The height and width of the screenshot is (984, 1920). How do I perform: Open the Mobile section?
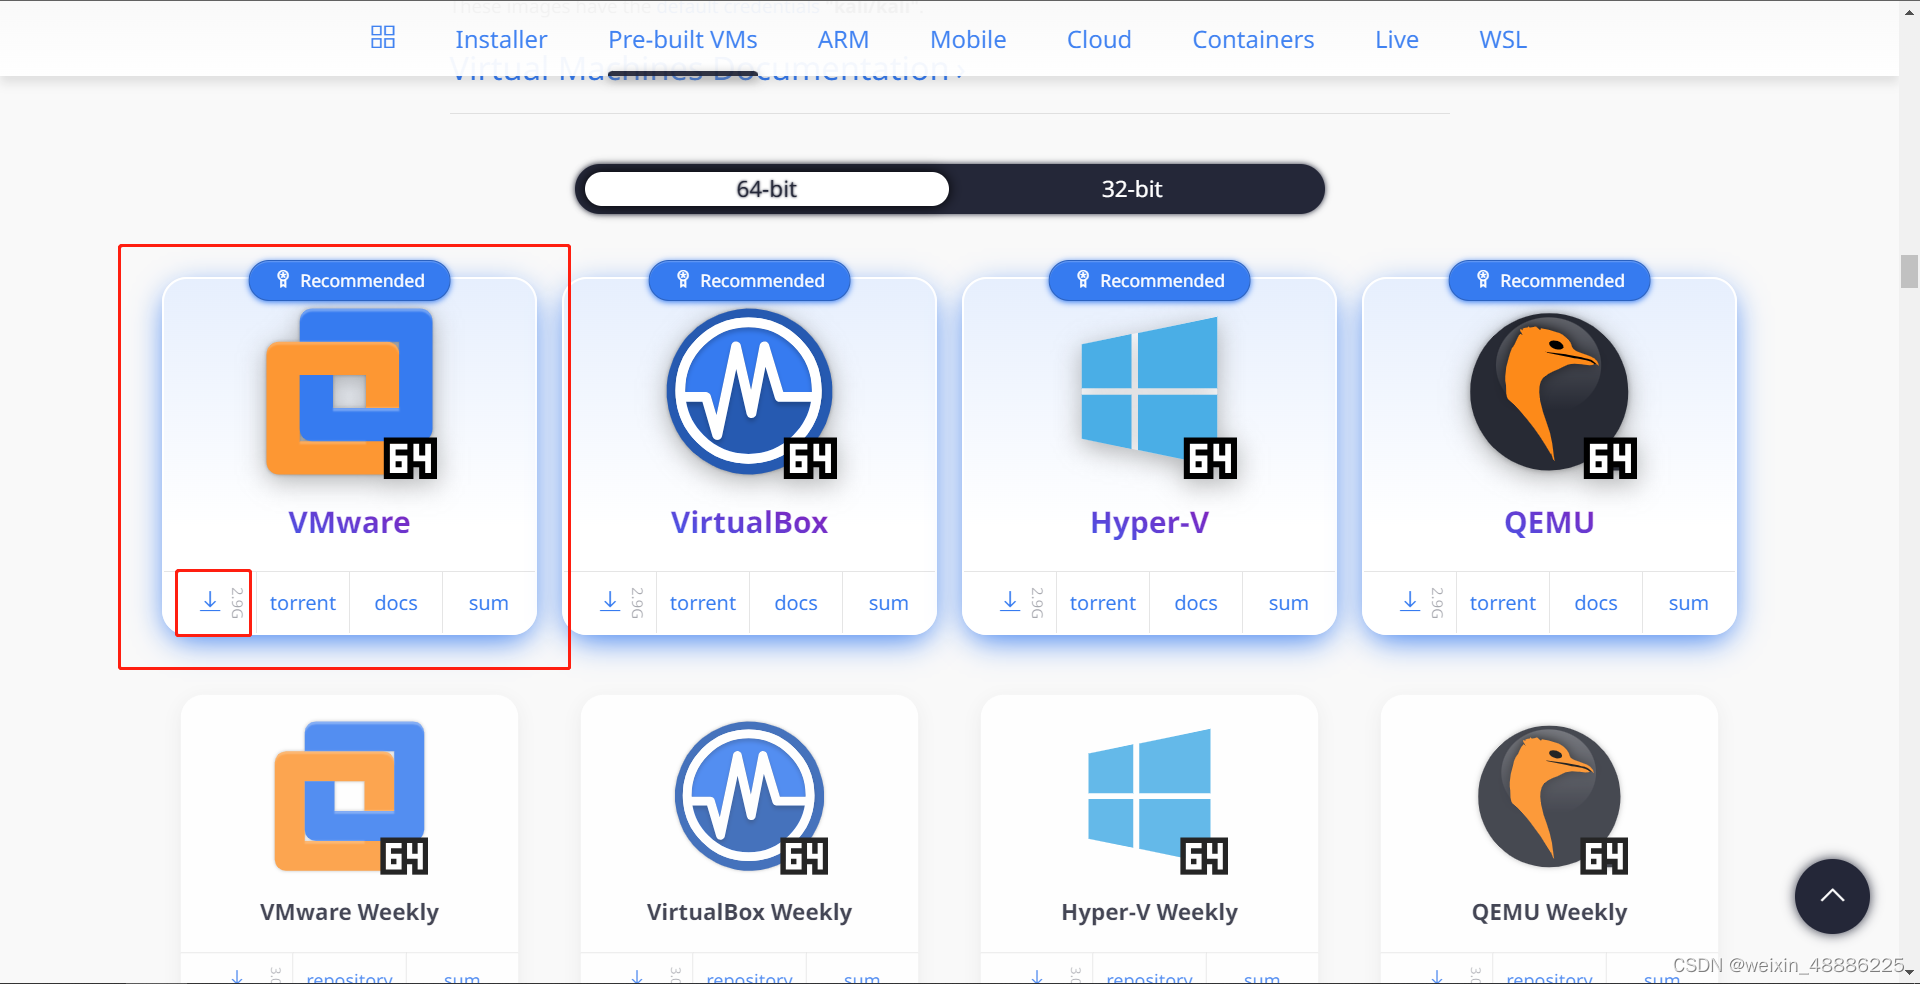968,40
